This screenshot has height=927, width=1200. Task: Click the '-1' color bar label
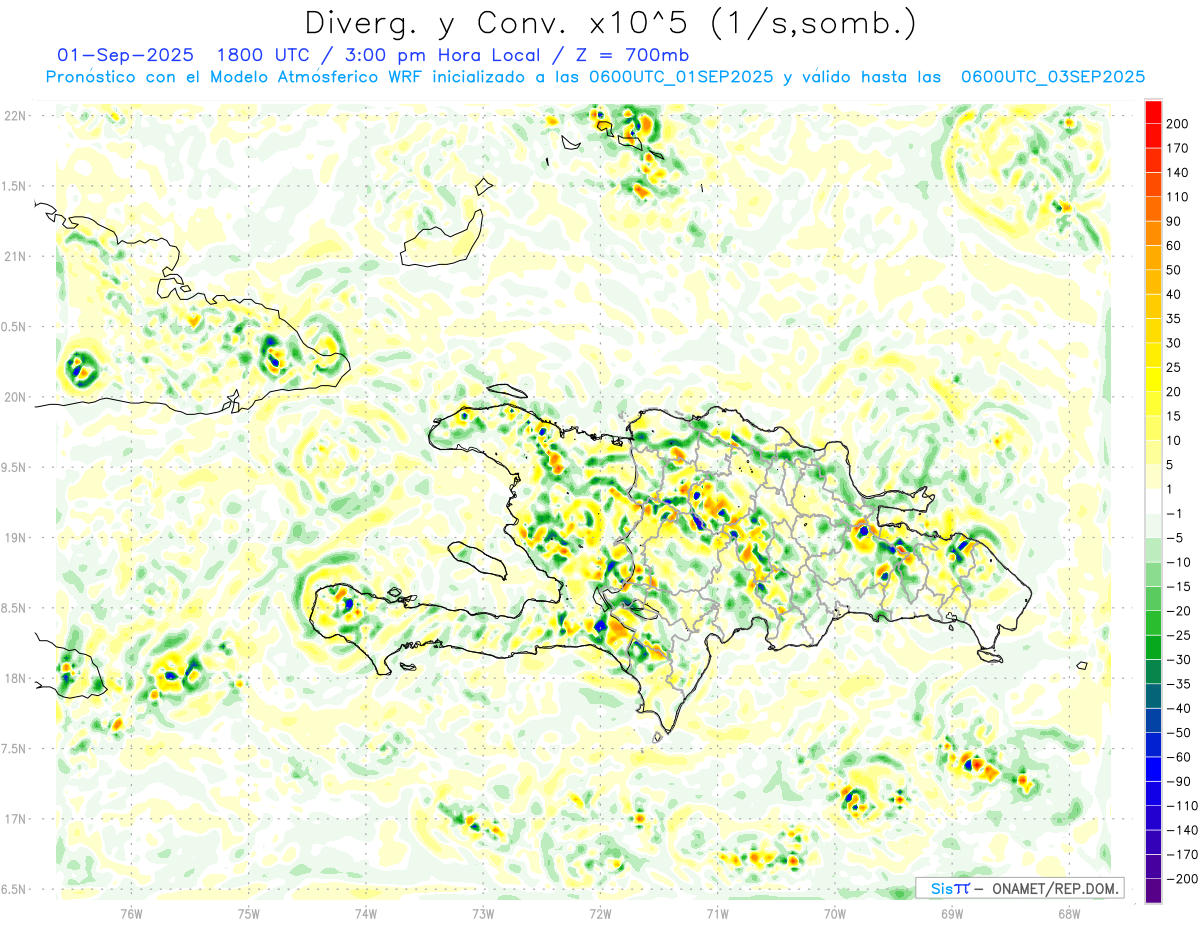[1176, 513]
